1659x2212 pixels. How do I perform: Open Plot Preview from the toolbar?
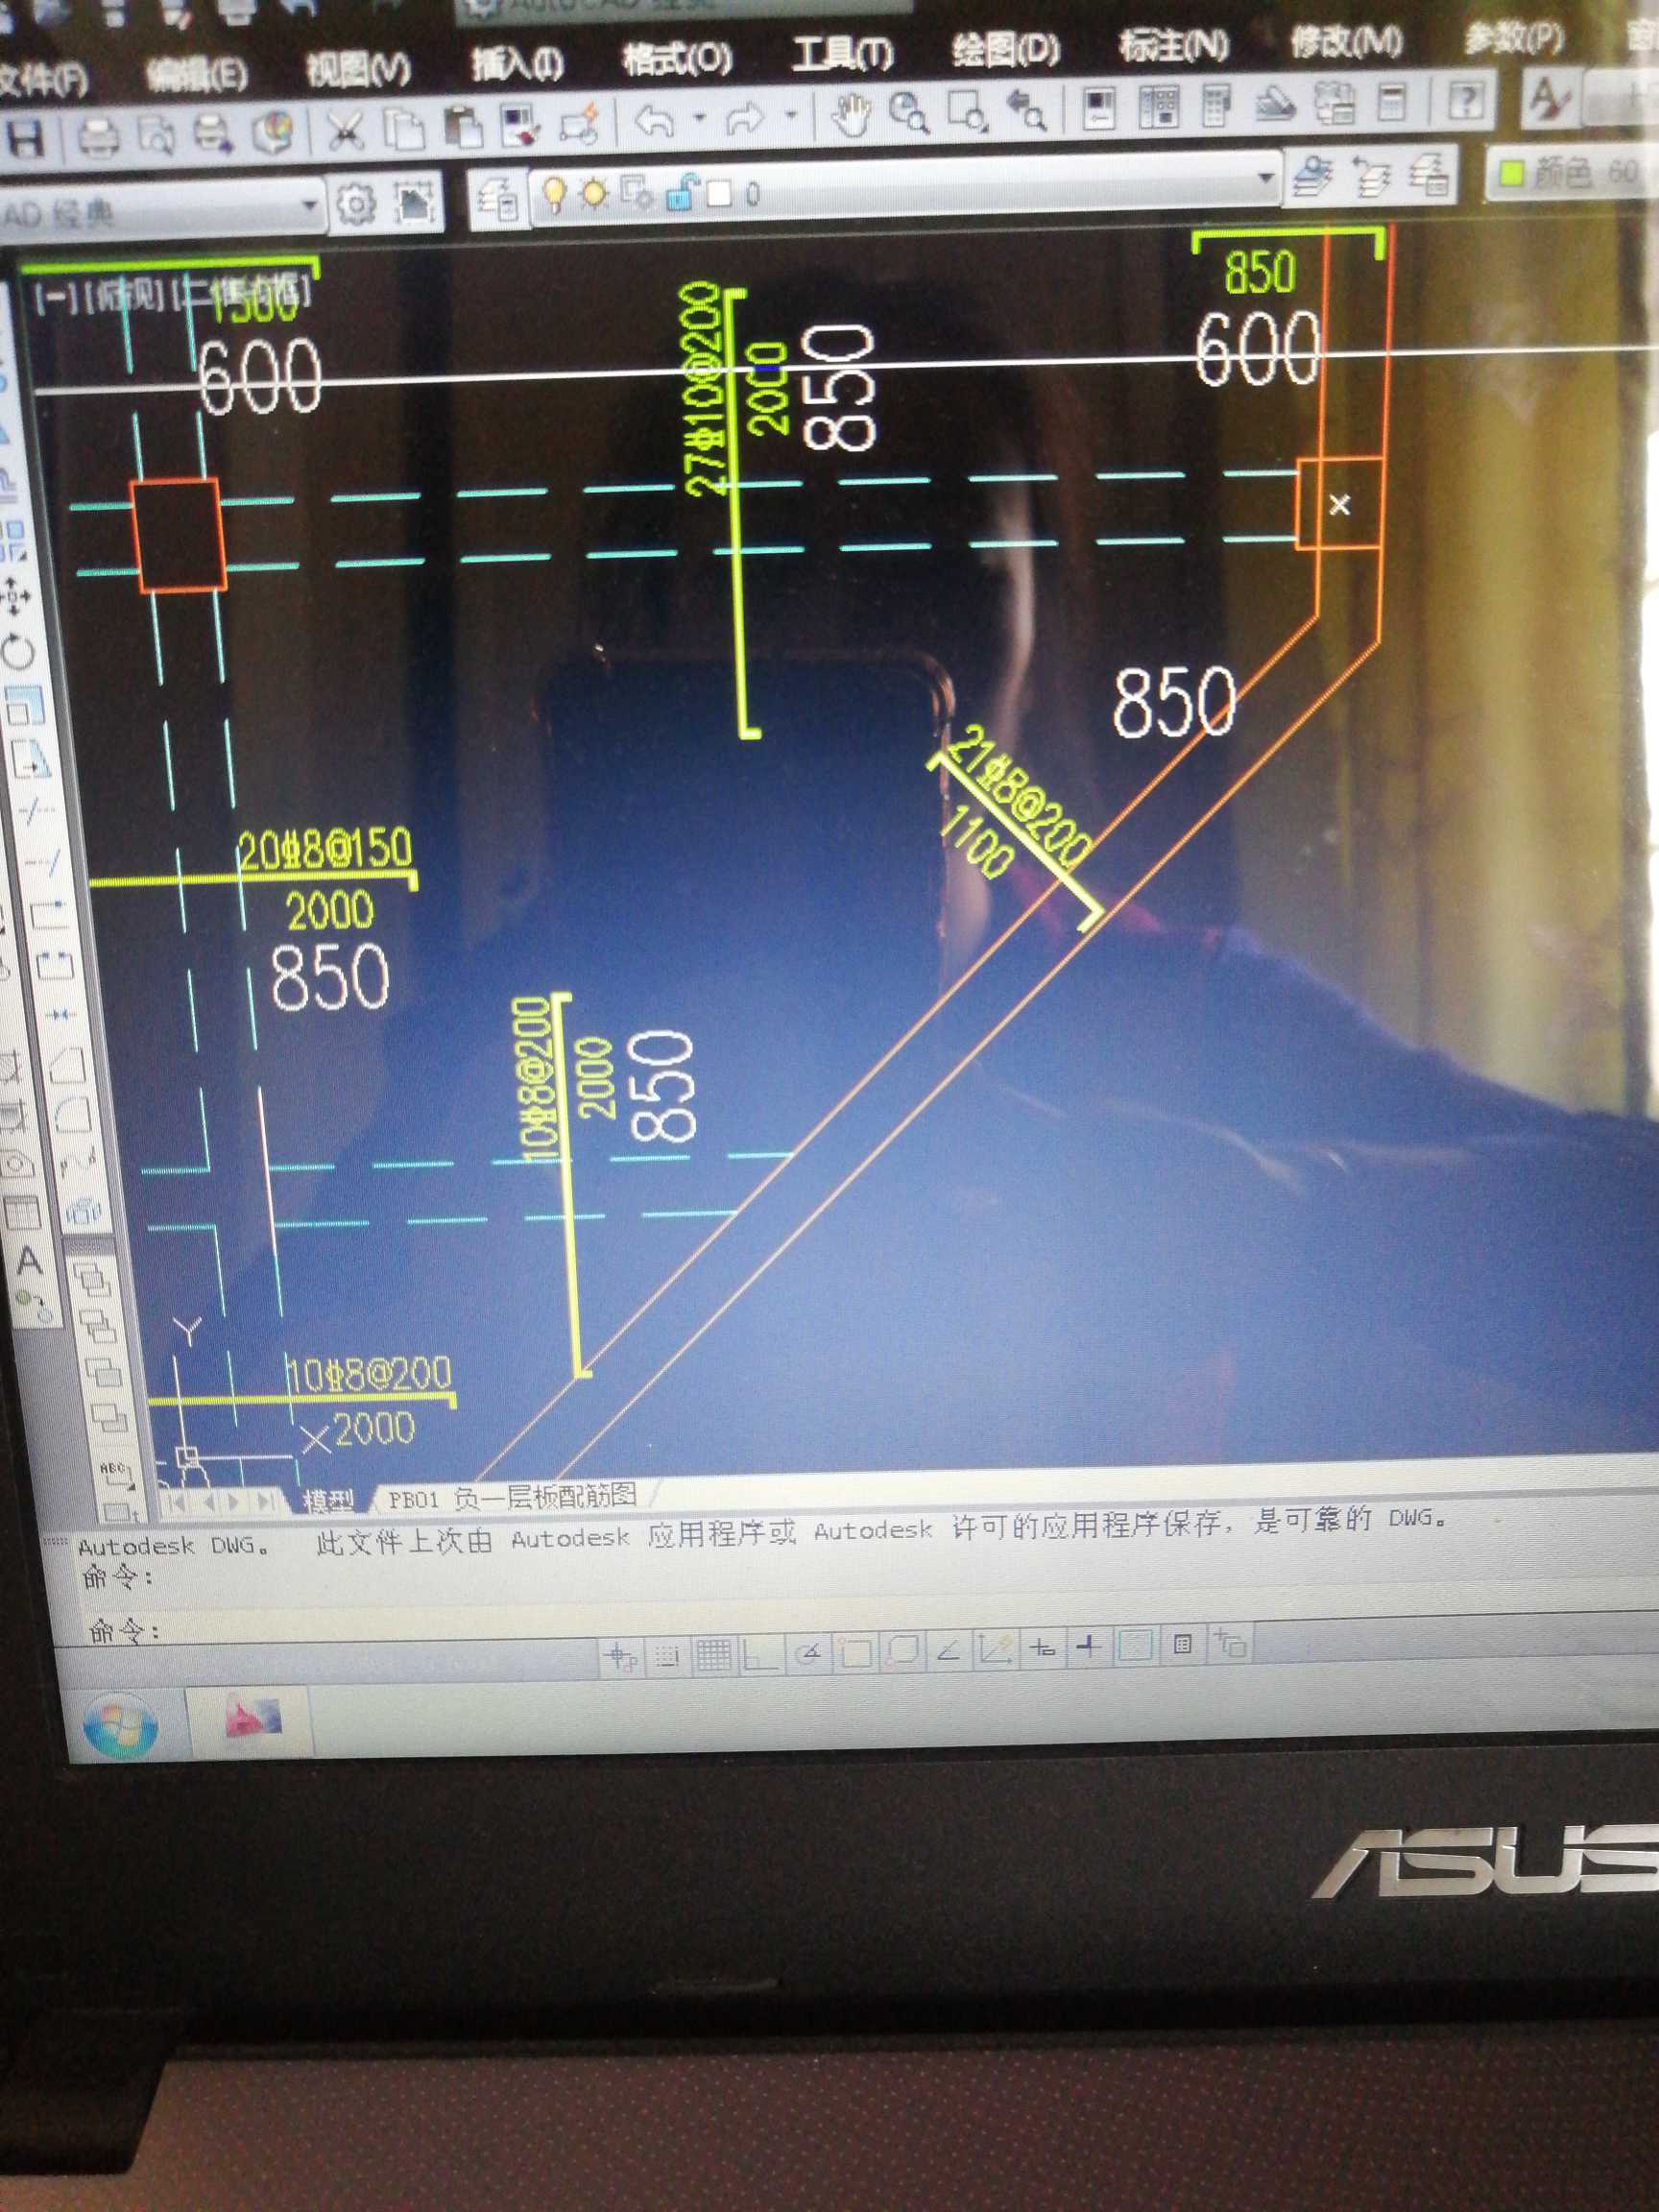(156, 136)
